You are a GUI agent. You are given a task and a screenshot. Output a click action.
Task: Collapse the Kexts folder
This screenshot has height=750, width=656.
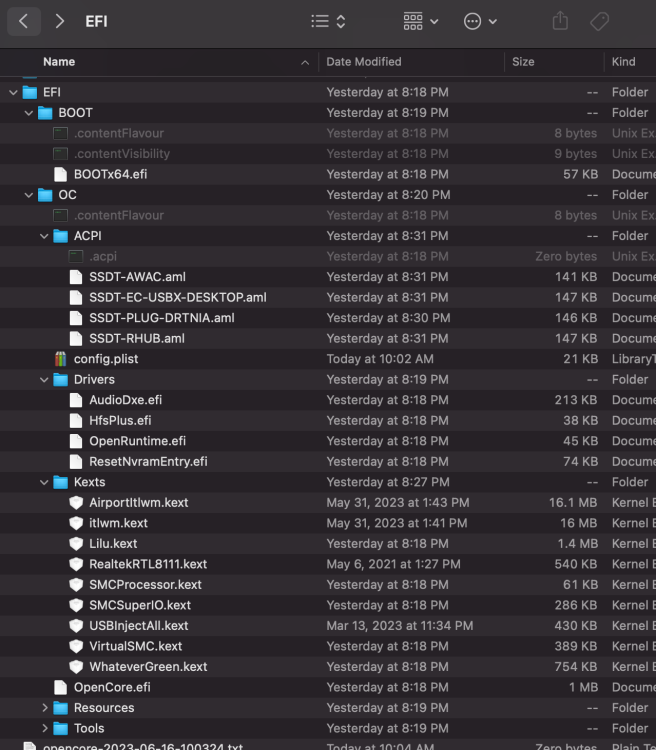[x=44, y=482]
